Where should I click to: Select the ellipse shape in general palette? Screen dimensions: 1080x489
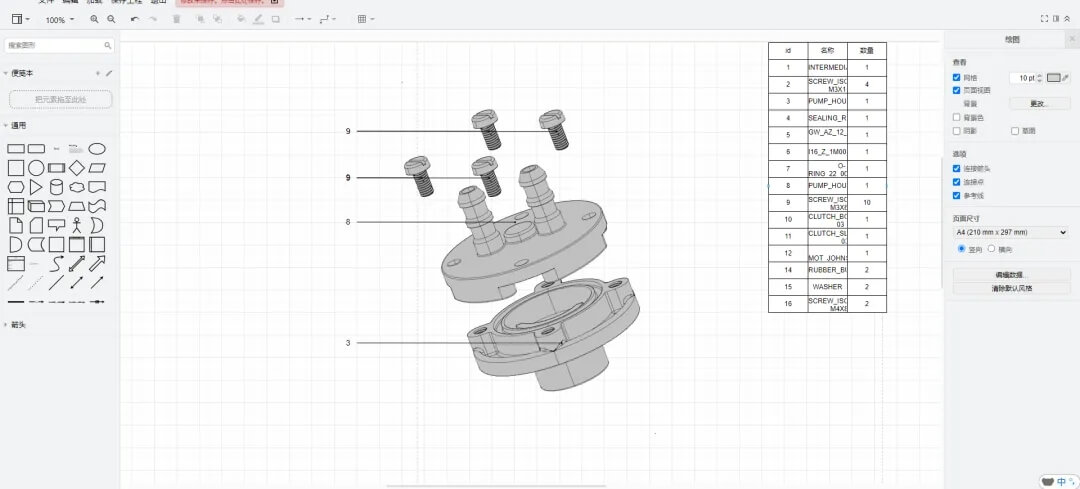97,149
